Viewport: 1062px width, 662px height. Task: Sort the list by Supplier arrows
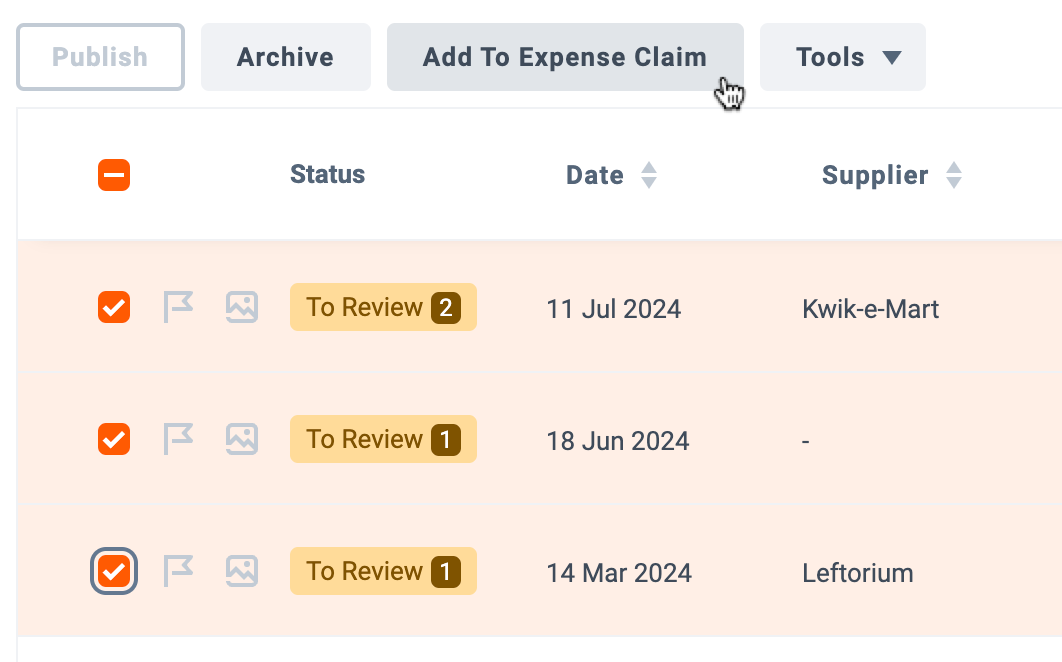point(954,175)
